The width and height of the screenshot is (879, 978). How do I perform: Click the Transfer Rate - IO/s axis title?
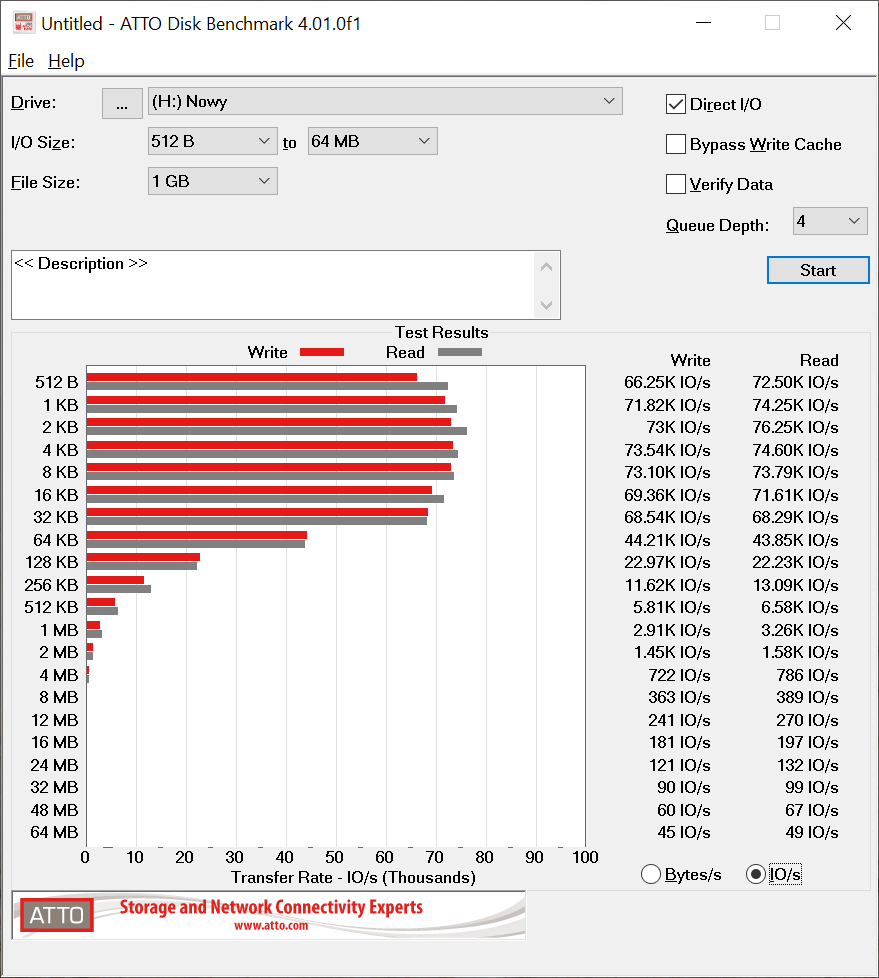pyautogui.click(x=353, y=878)
